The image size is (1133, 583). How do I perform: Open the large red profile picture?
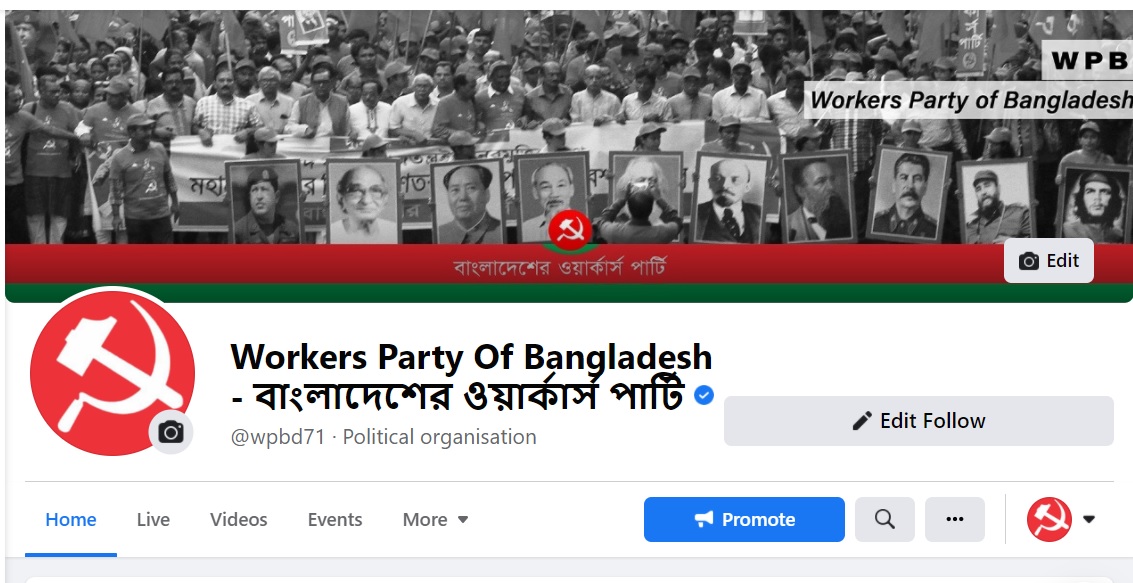click(x=112, y=373)
